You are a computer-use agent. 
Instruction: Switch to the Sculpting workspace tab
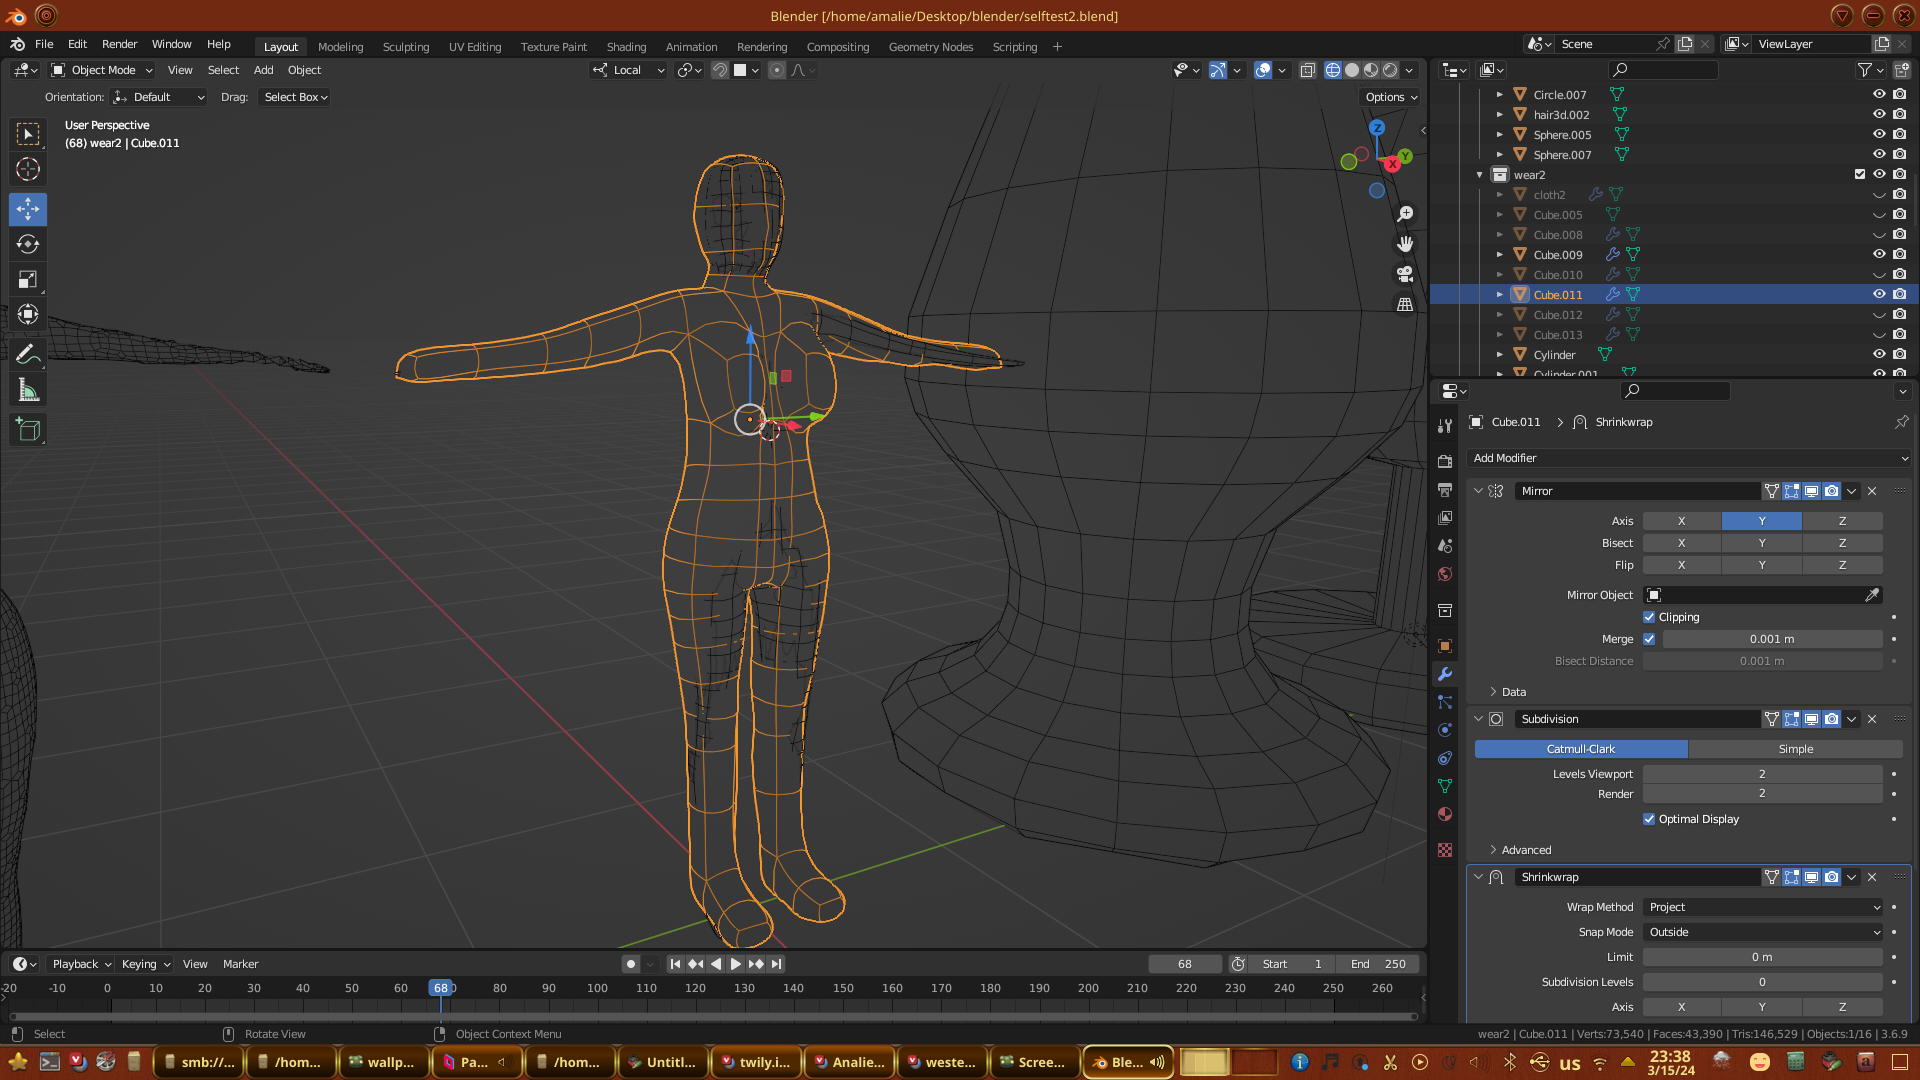405,47
